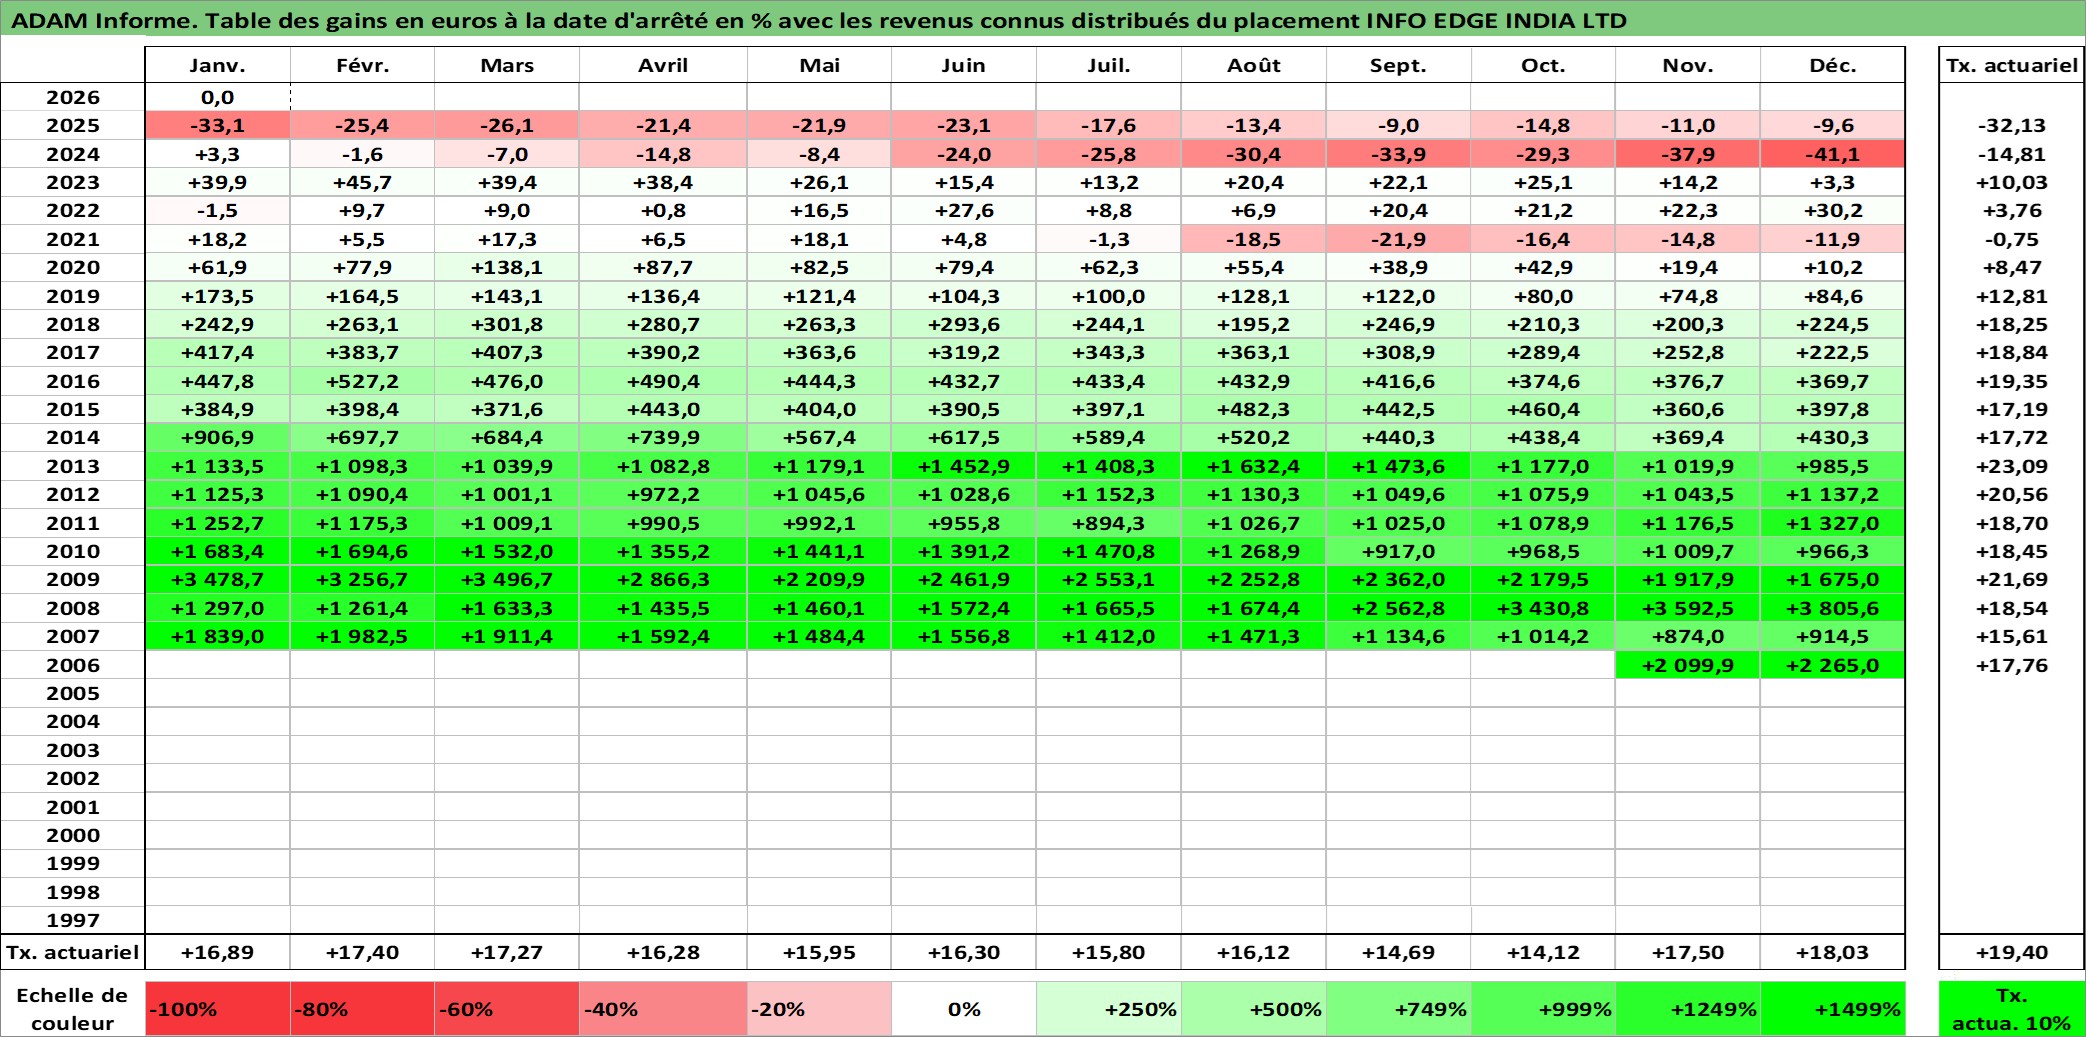Select the 1997 row label
2086x1037 pixels.
tap(73, 920)
